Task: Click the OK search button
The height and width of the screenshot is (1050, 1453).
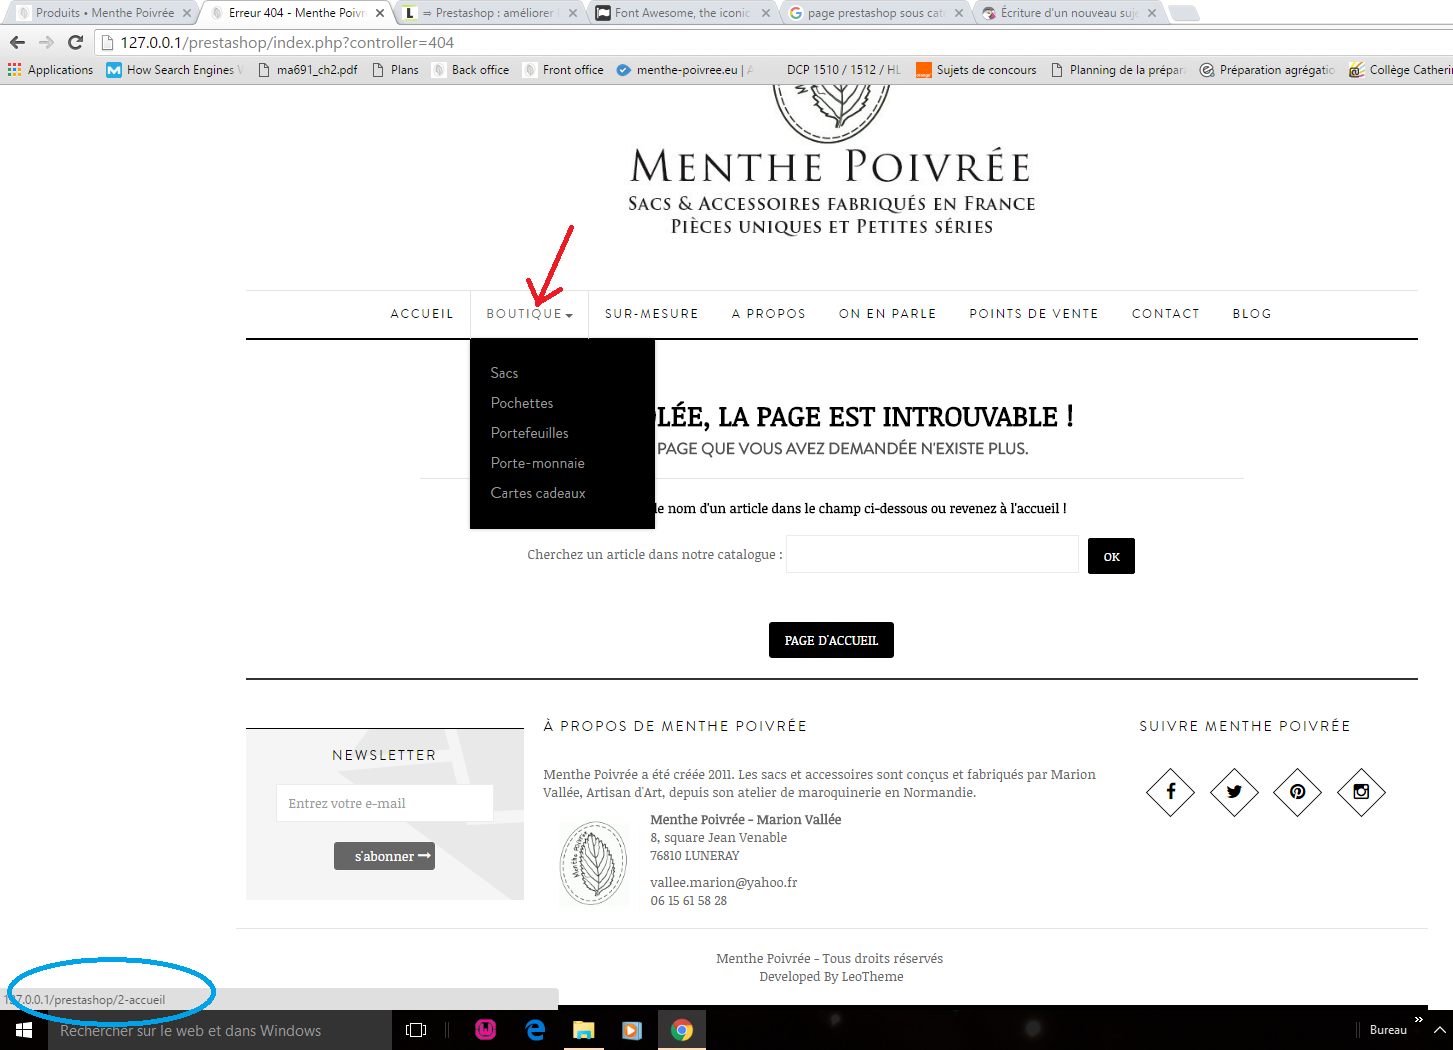Action: click(1111, 556)
